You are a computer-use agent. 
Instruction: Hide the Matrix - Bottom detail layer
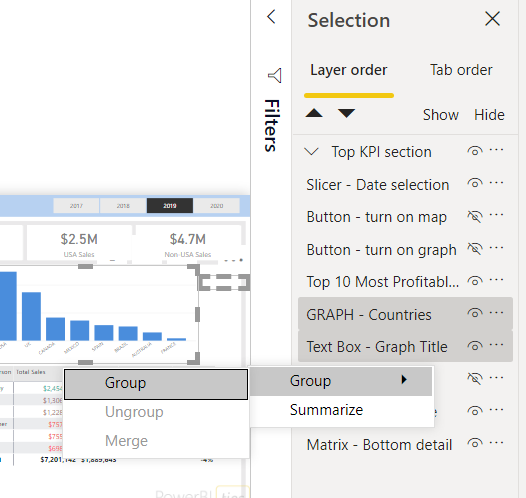click(475, 443)
